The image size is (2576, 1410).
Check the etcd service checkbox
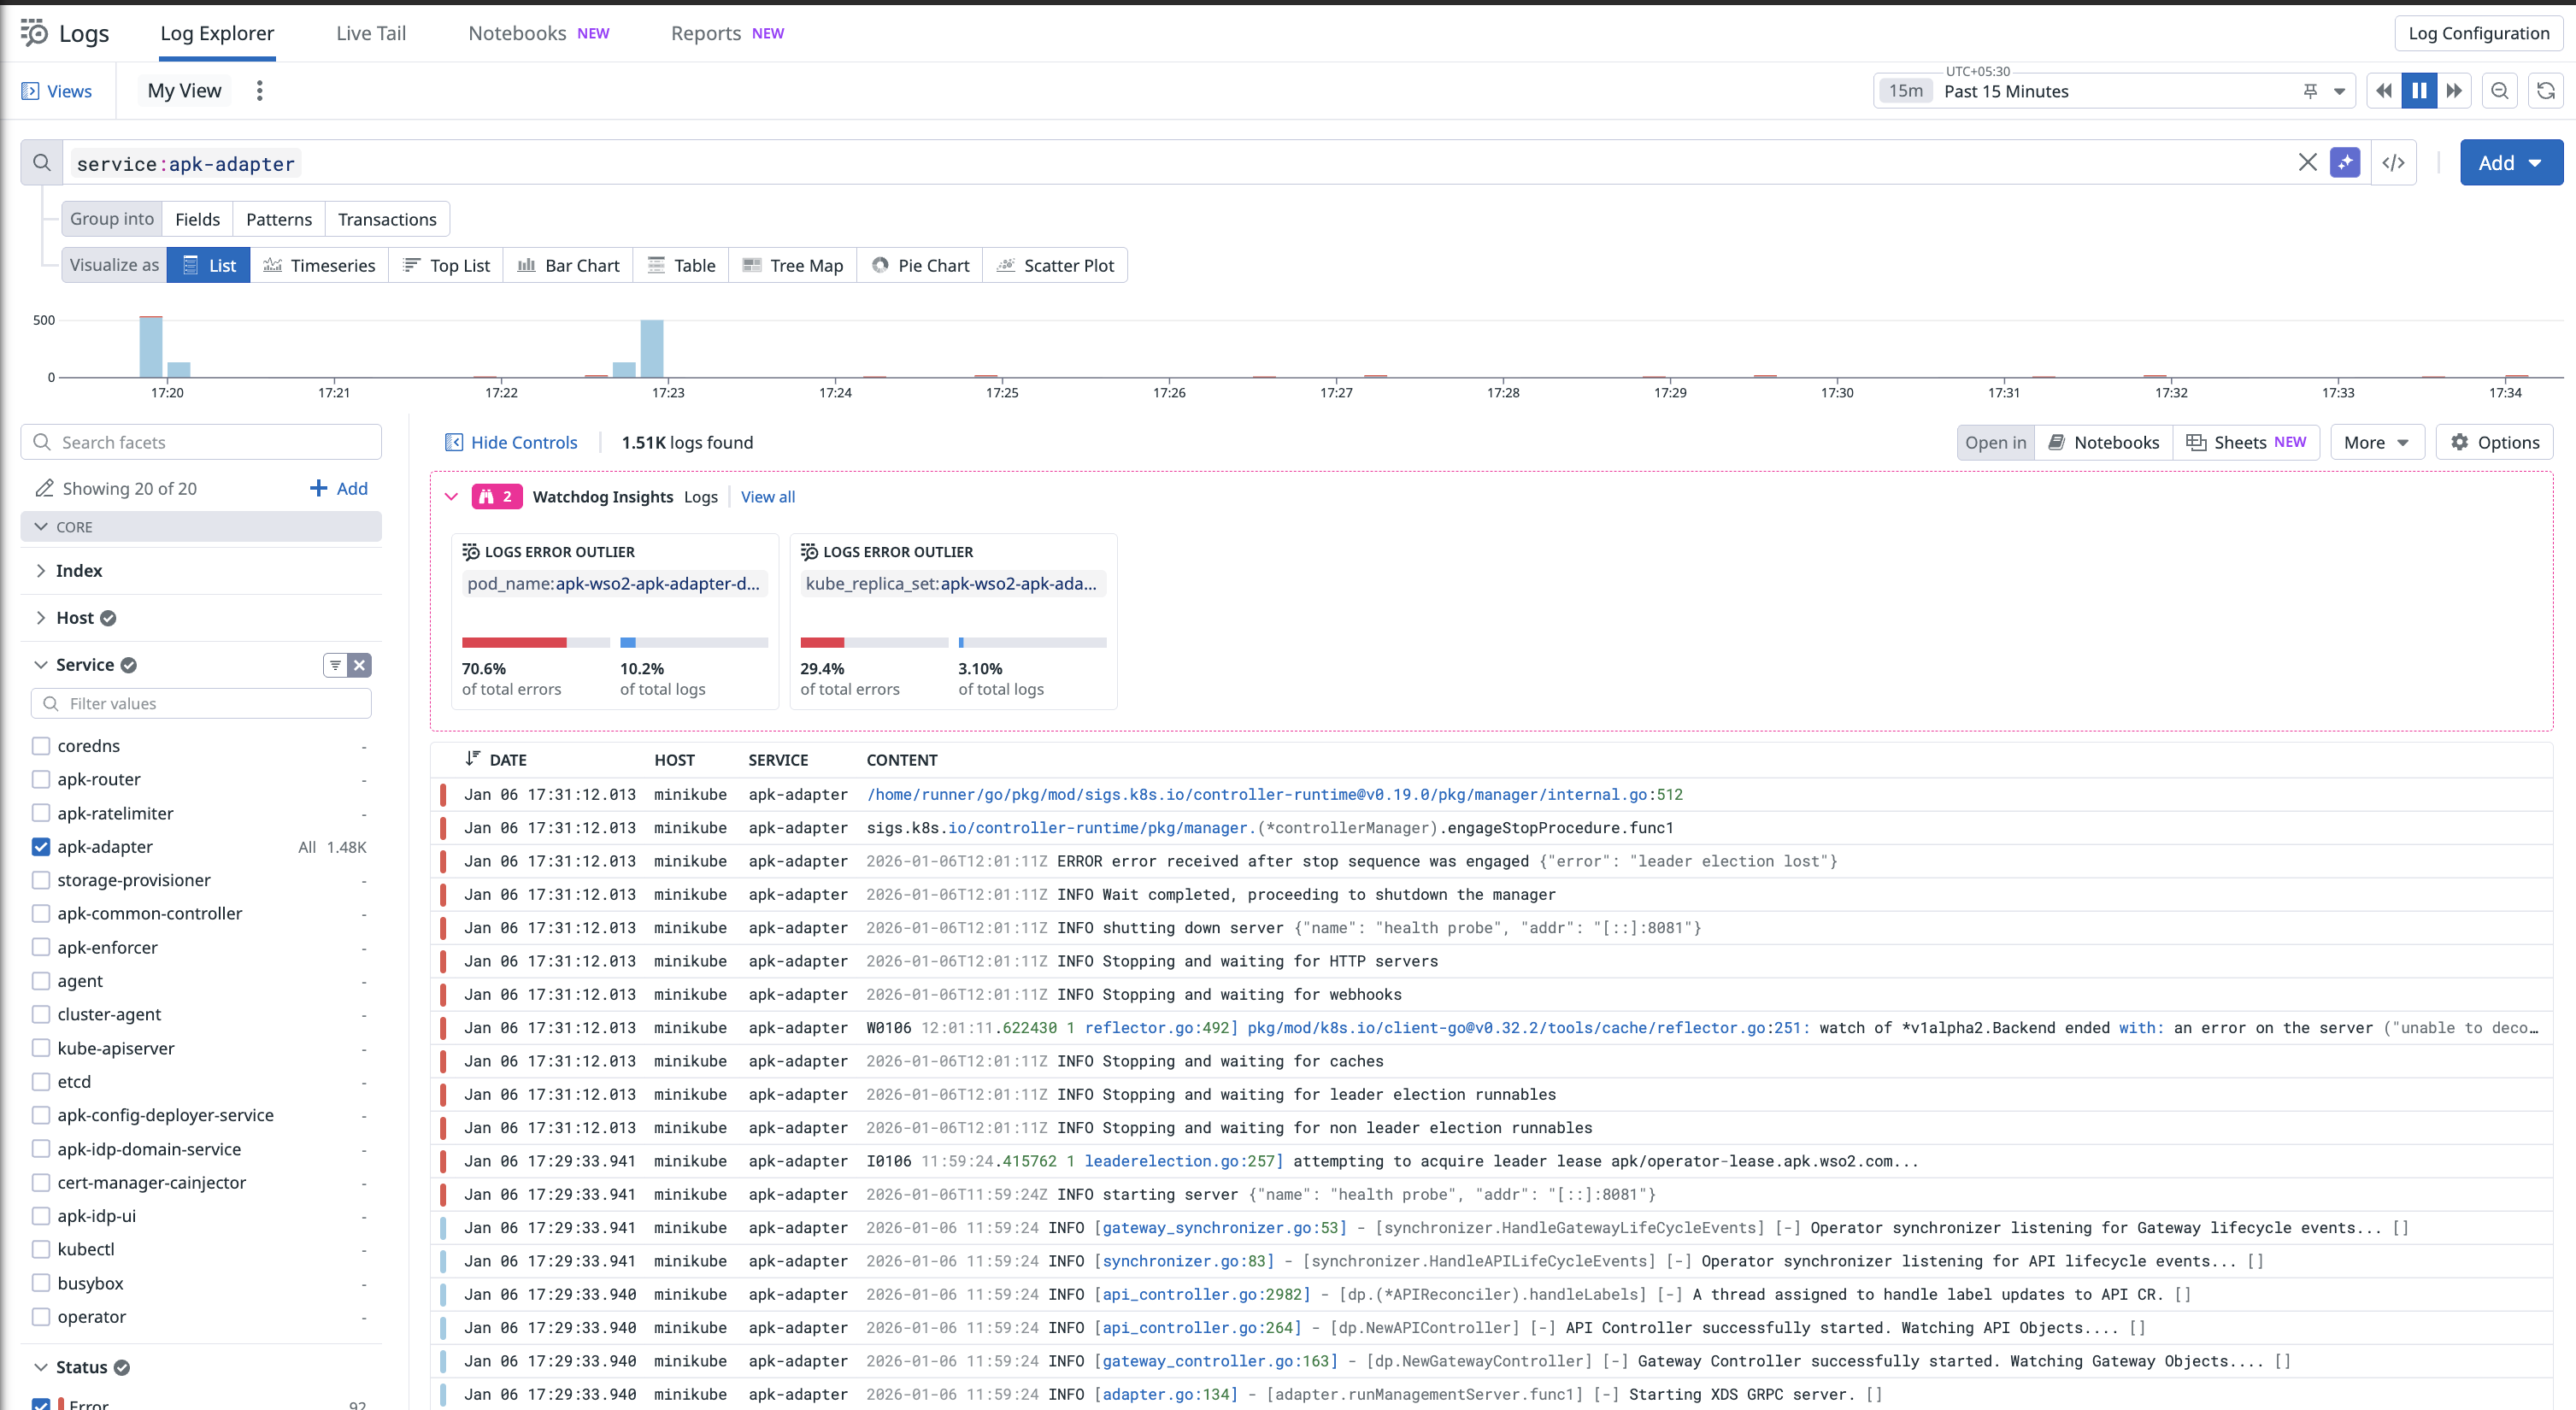click(x=41, y=1082)
